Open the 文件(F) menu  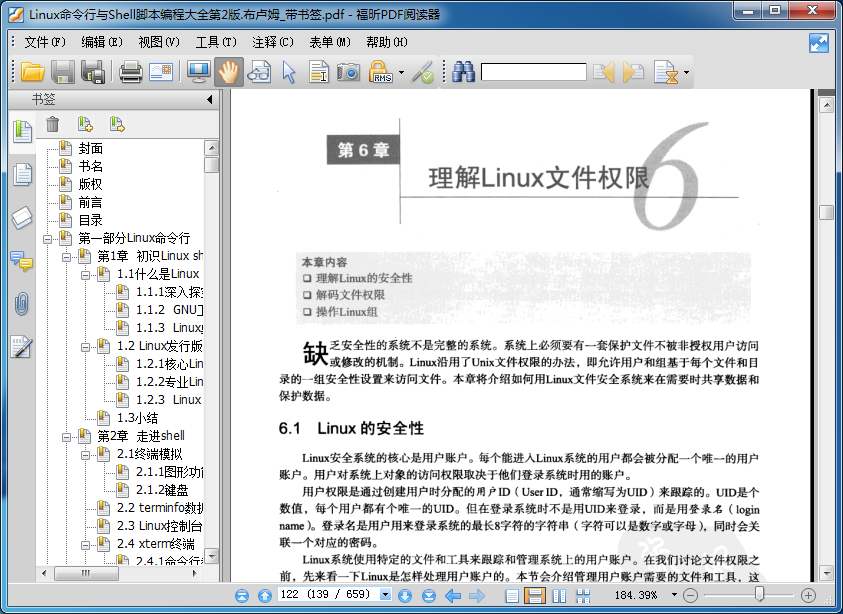(45, 42)
